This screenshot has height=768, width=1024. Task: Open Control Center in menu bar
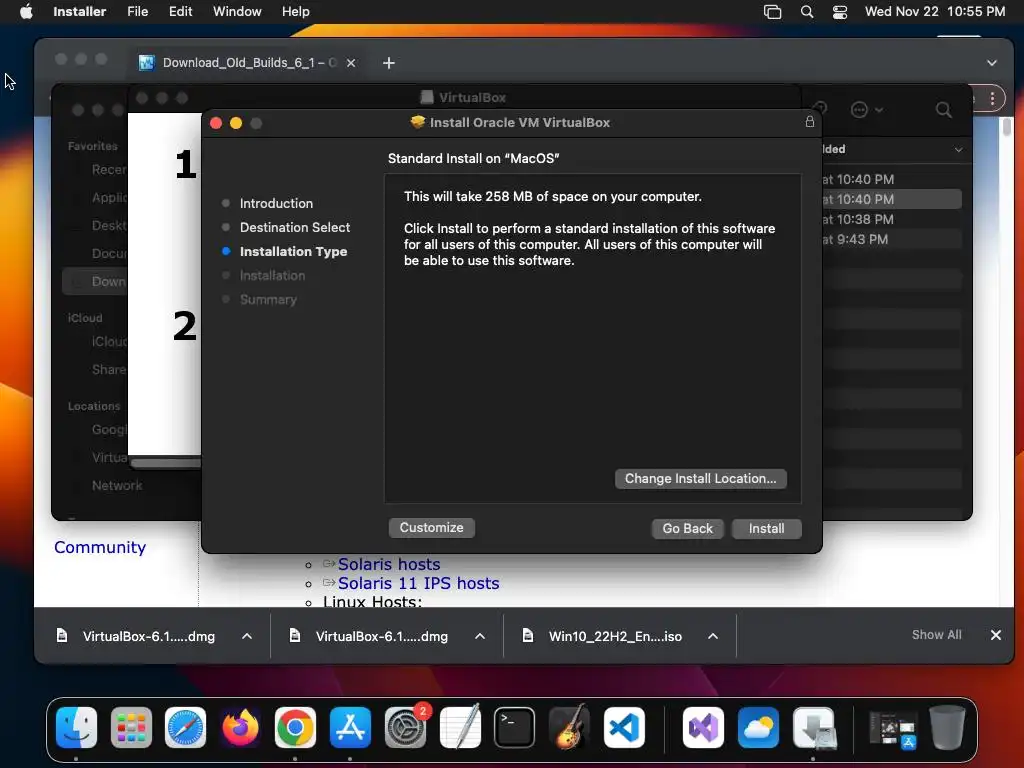pos(840,11)
